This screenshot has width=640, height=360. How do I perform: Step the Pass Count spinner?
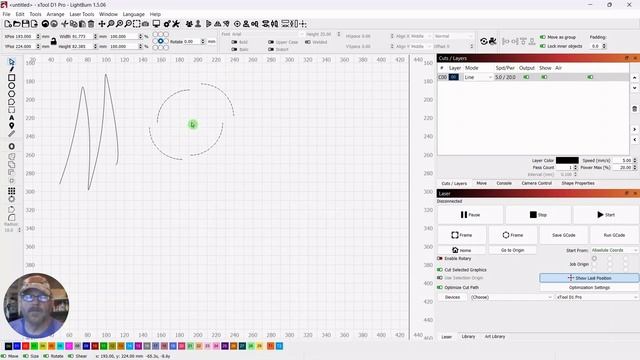coord(576,167)
